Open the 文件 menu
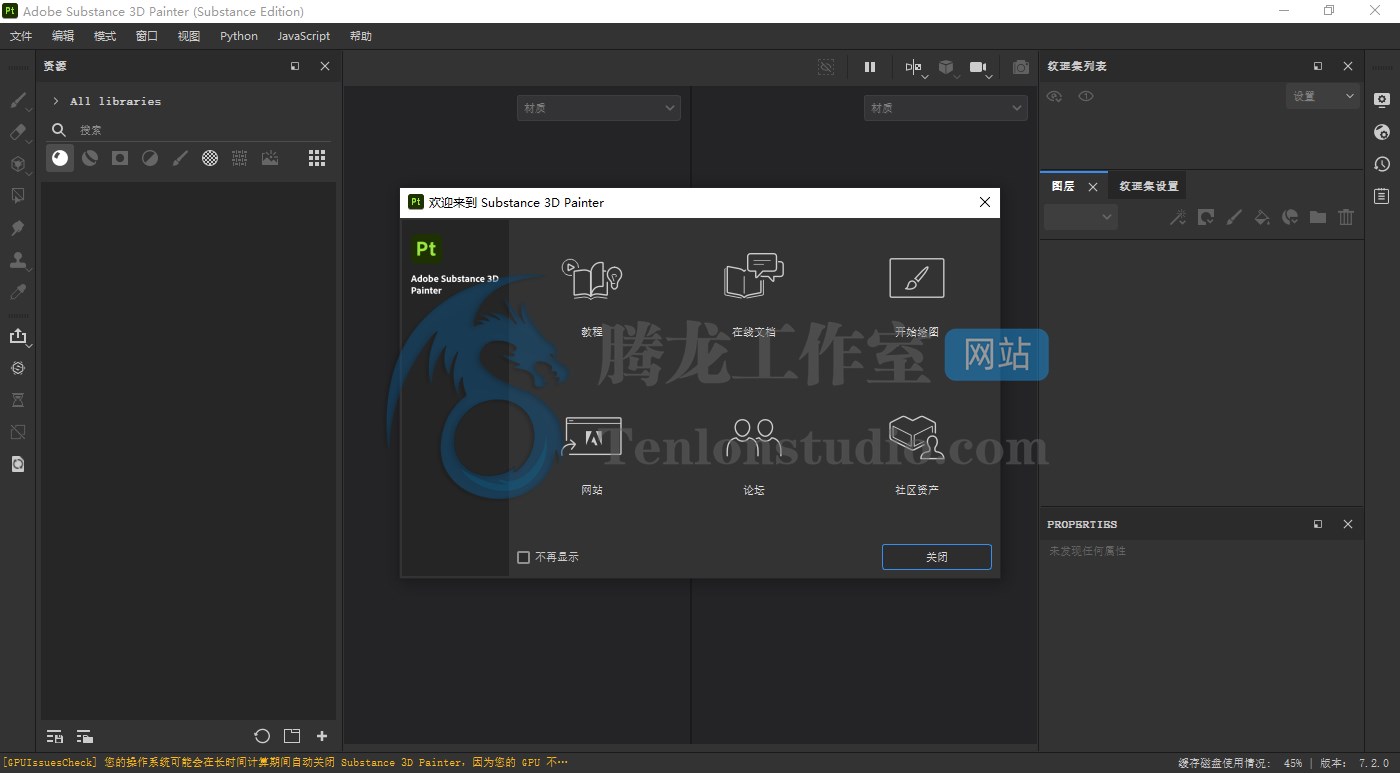The width and height of the screenshot is (1400, 773). tap(21, 36)
